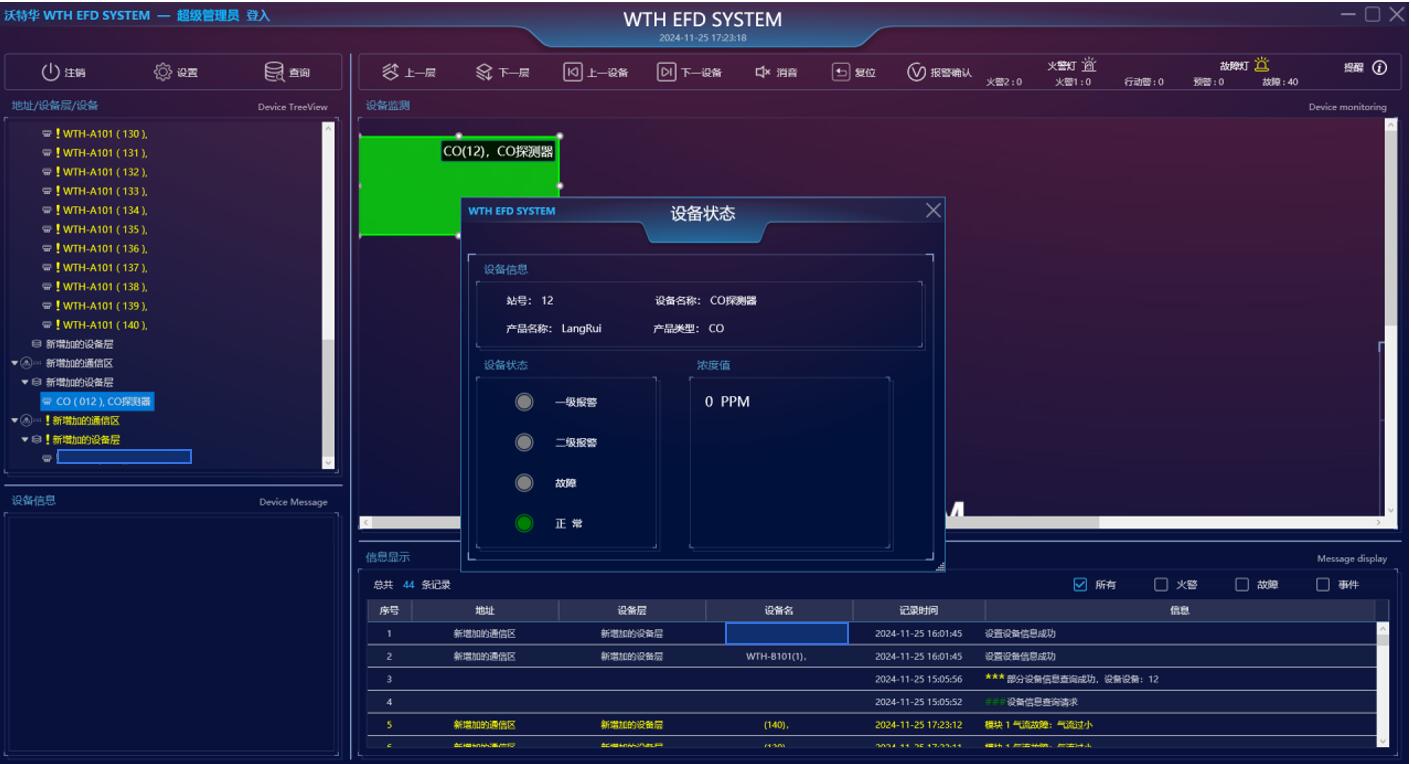Check the 事件 filter checkbox
The image size is (1411, 764).
[x=1323, y=585]
